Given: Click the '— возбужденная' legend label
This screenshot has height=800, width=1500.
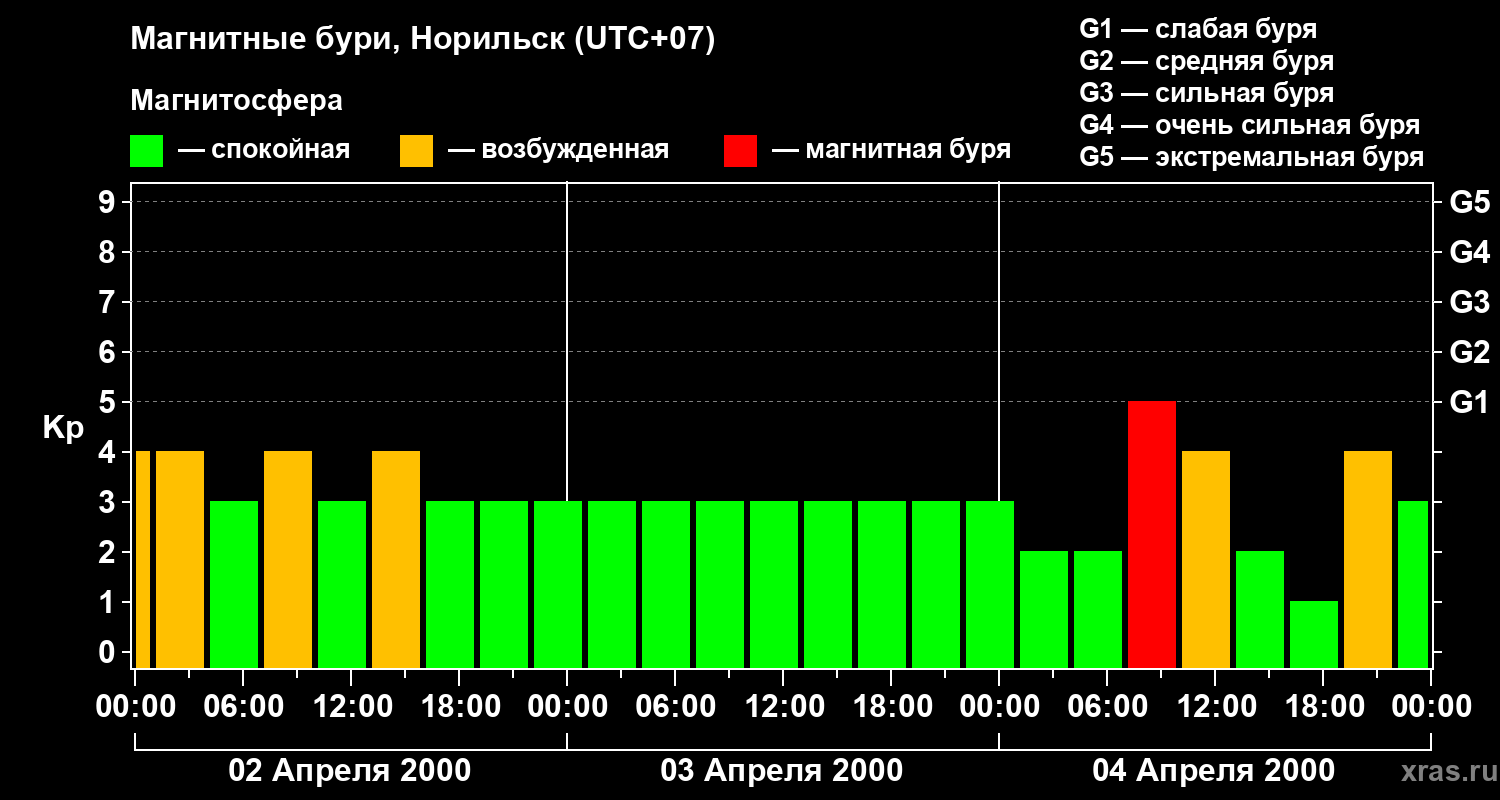Looking at the screenshot, I should coord(558,151).
